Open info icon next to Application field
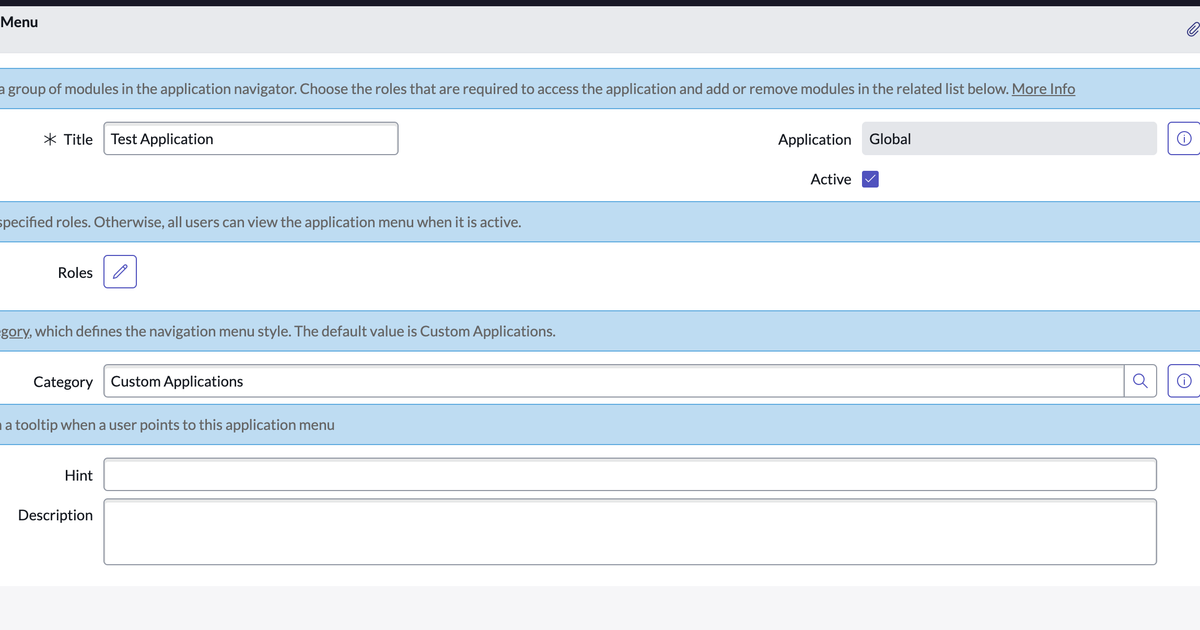Image resolution: width=1200 pixels, height=630 pixels. (x=1183, y=139)
